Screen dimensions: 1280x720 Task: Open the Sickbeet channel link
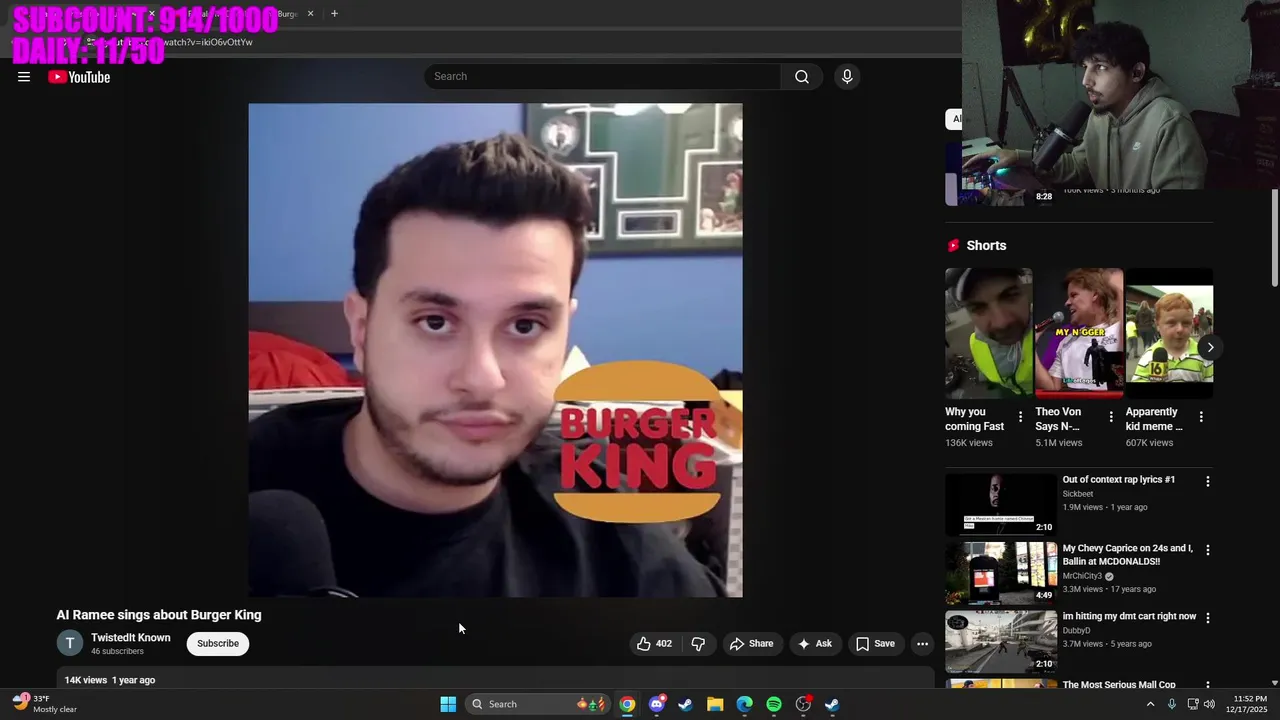pyautogui.click(x=1078, y=494)
